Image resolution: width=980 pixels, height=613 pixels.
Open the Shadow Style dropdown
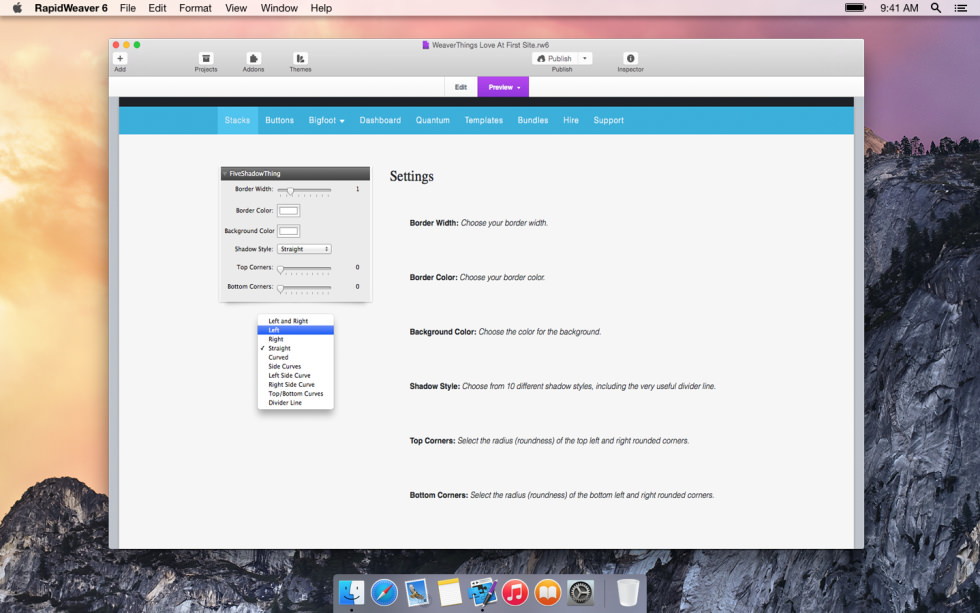click(x=304, y=249)
